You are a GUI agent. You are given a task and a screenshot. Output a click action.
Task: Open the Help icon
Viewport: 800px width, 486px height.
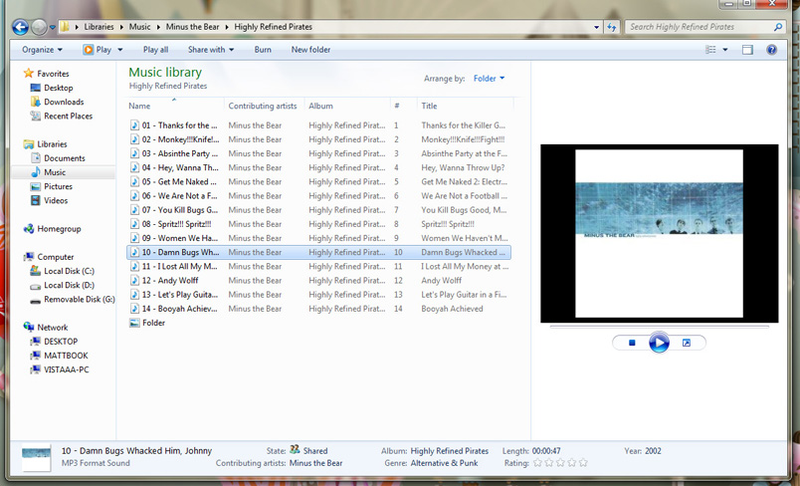[771, 49]
